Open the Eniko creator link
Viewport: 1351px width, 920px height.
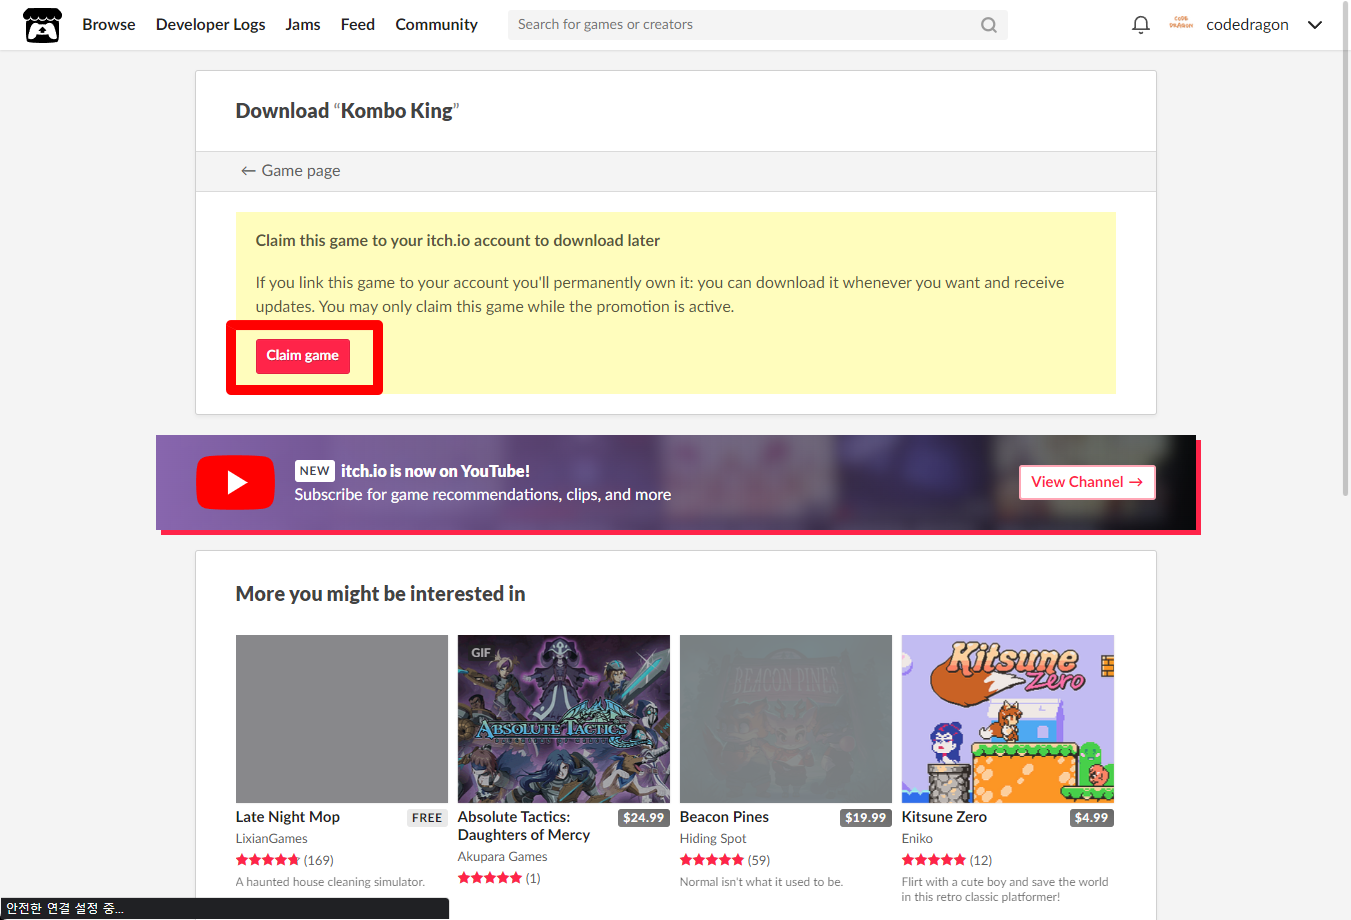(917, 839)
